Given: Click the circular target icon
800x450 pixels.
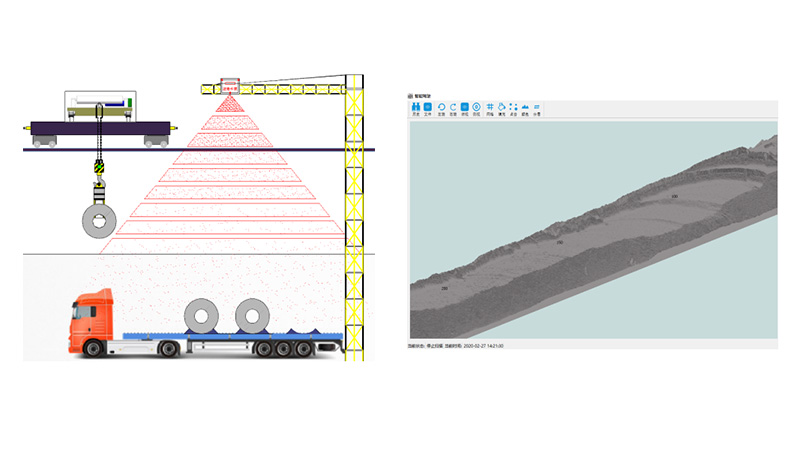Looking at the screenshot, I should 476,108.
